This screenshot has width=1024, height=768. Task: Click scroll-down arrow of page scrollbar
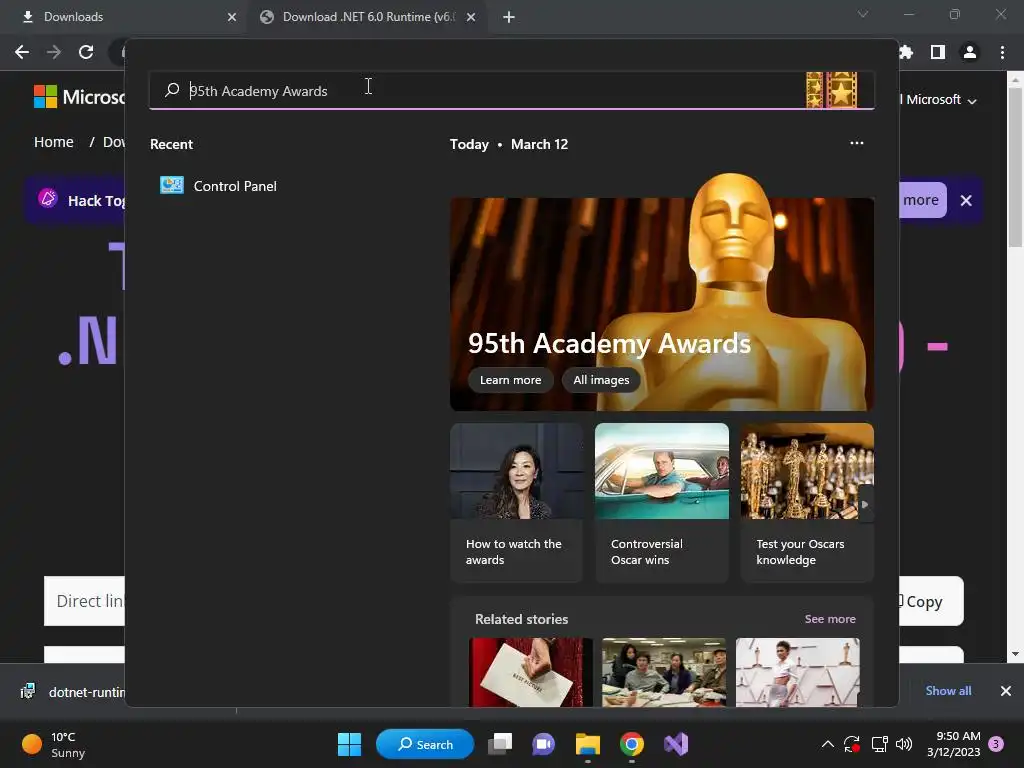[x=1015, y=654]
